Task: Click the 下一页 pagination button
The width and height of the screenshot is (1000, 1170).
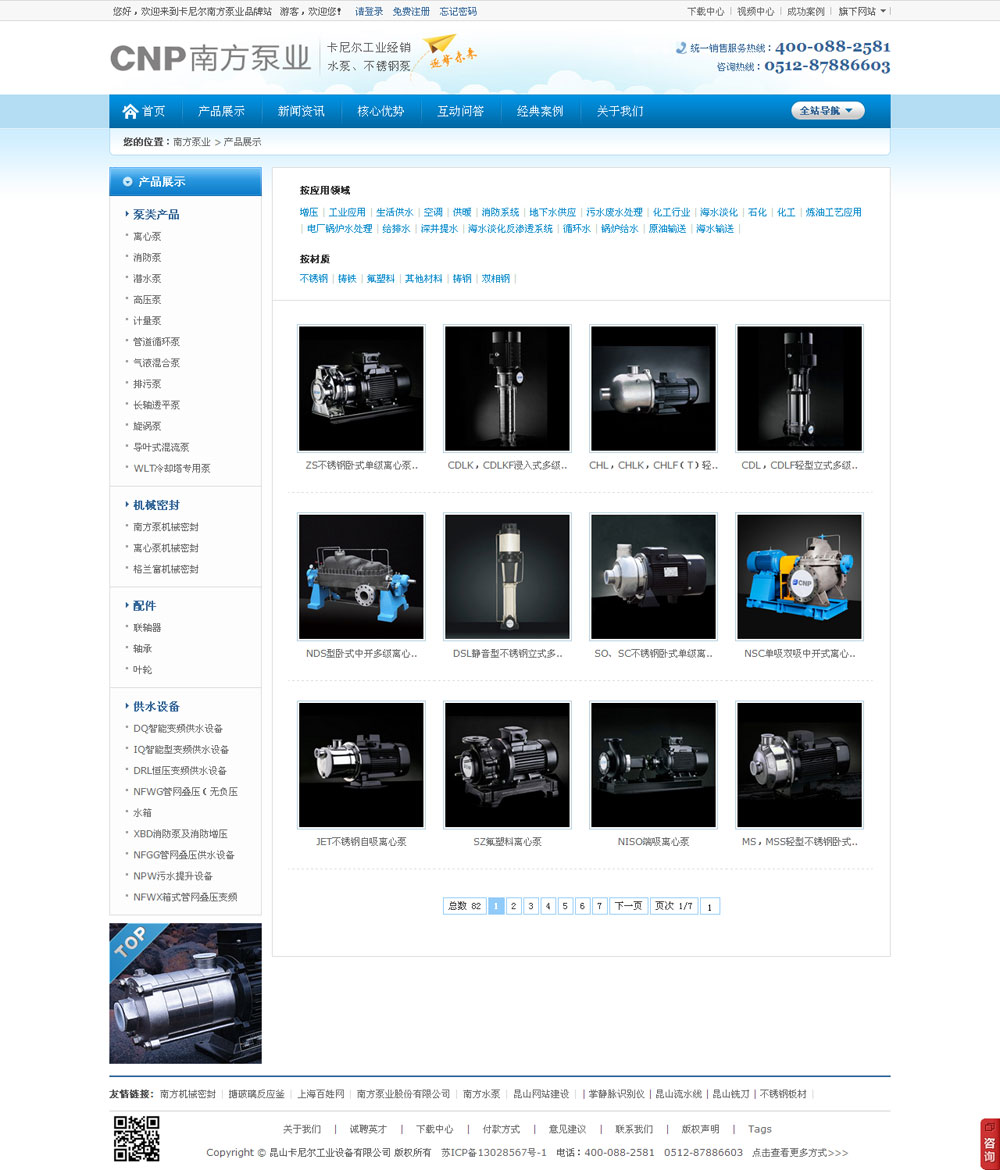Action: [628, 906]
